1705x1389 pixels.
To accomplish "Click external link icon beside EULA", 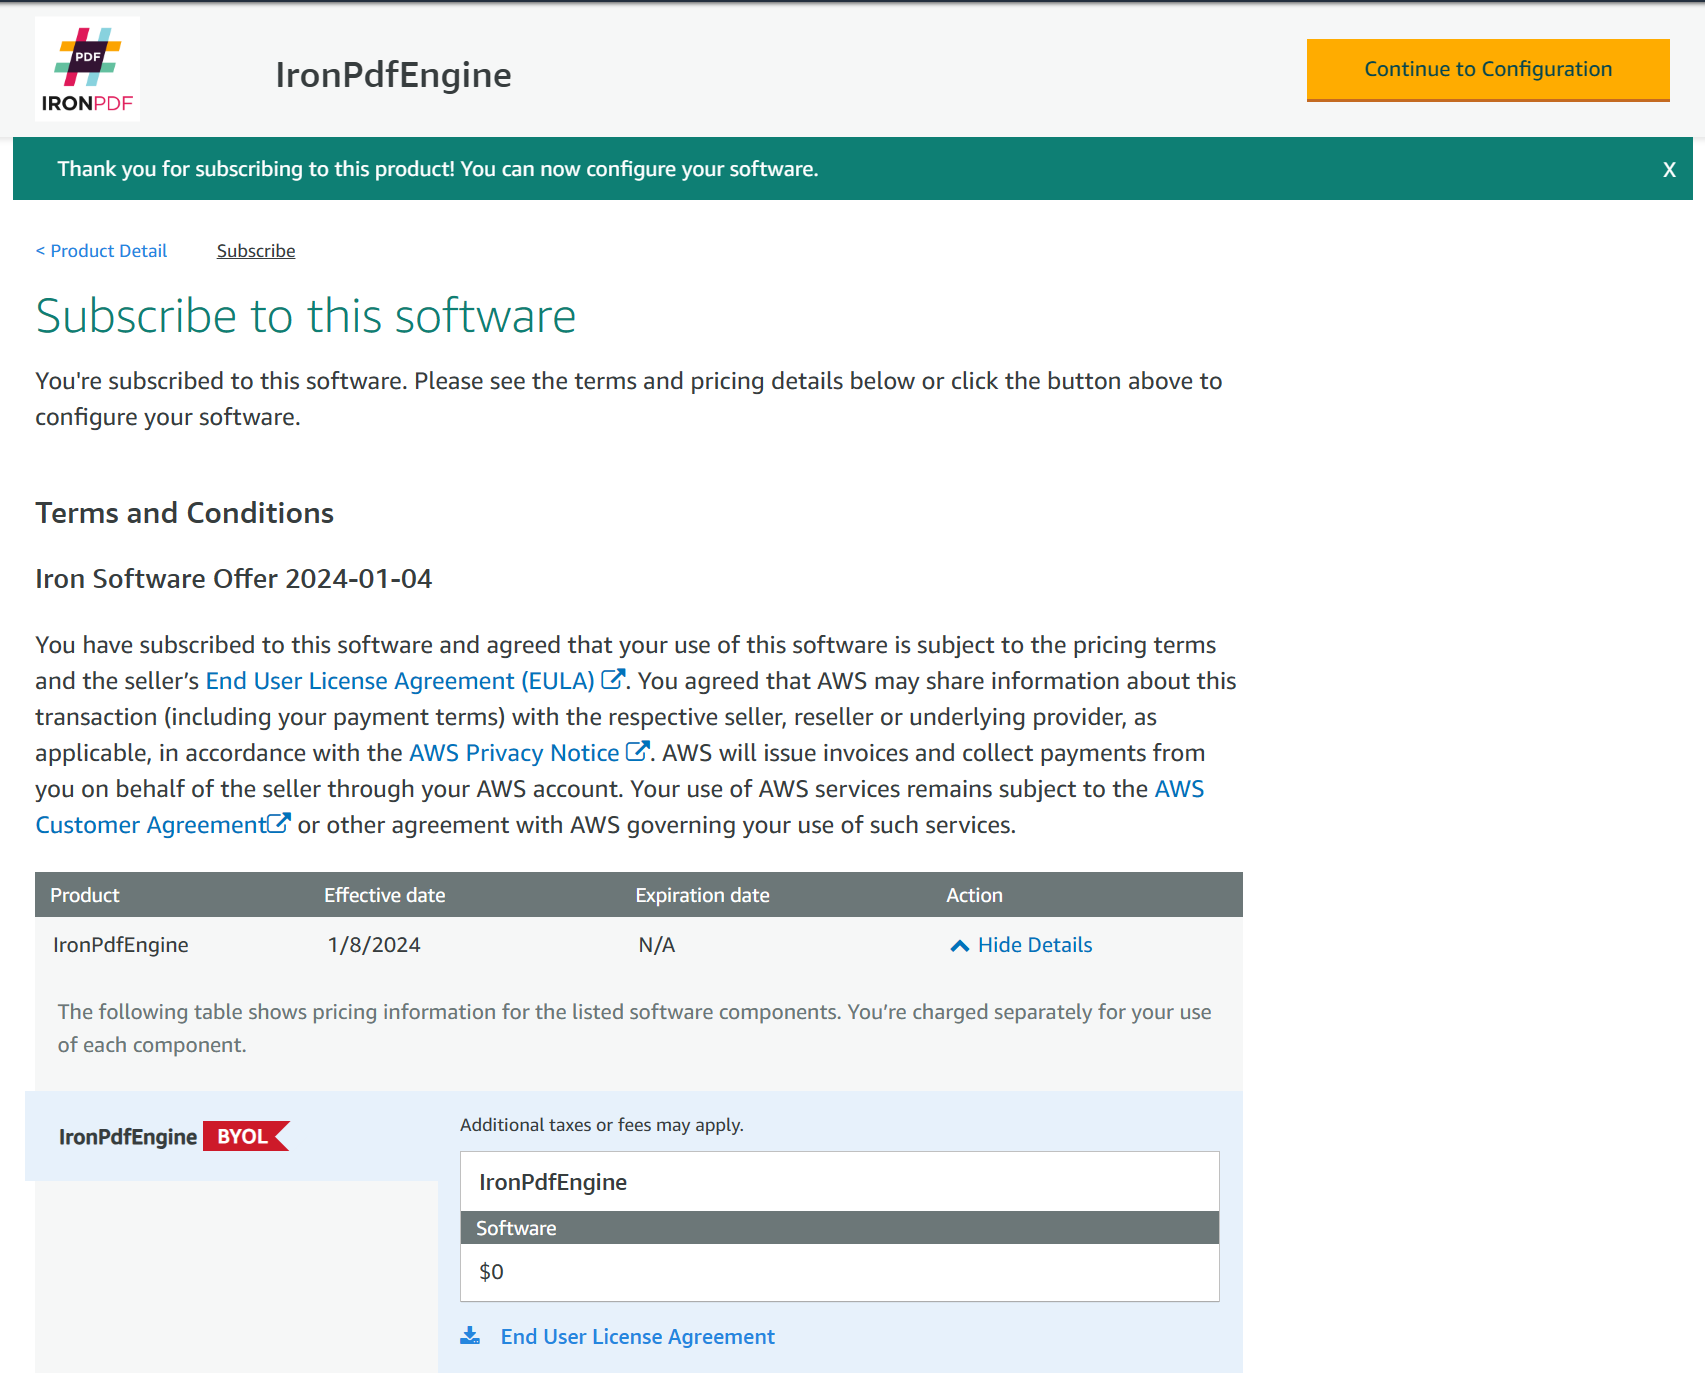I will 613,679.
